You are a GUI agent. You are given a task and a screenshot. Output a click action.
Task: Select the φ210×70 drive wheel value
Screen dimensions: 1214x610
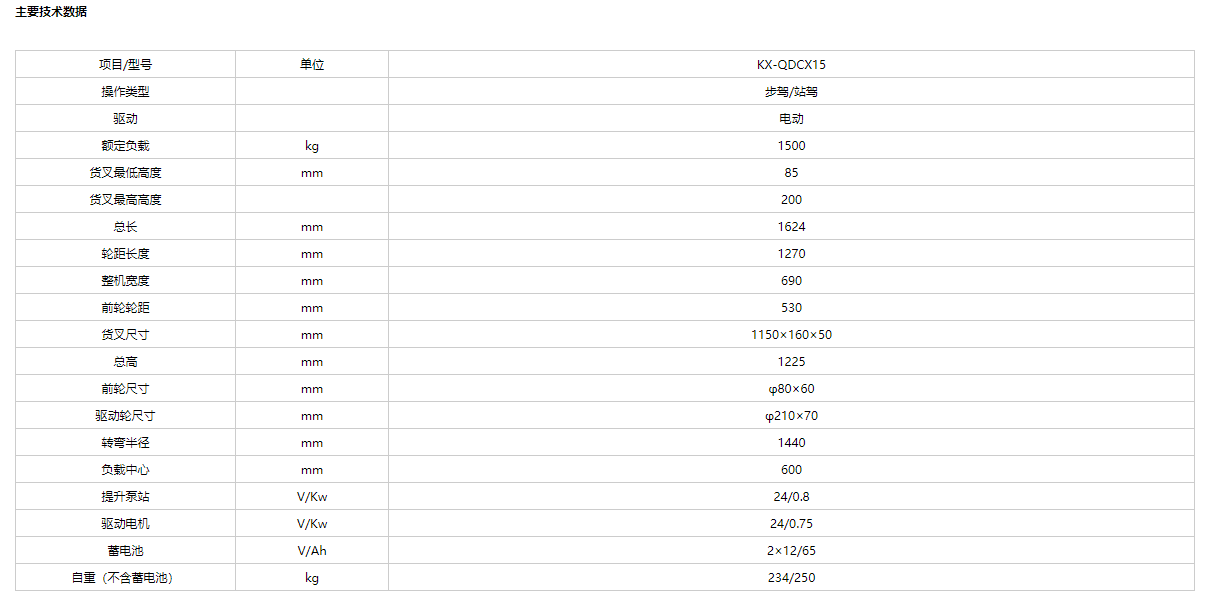pos(791,415)
